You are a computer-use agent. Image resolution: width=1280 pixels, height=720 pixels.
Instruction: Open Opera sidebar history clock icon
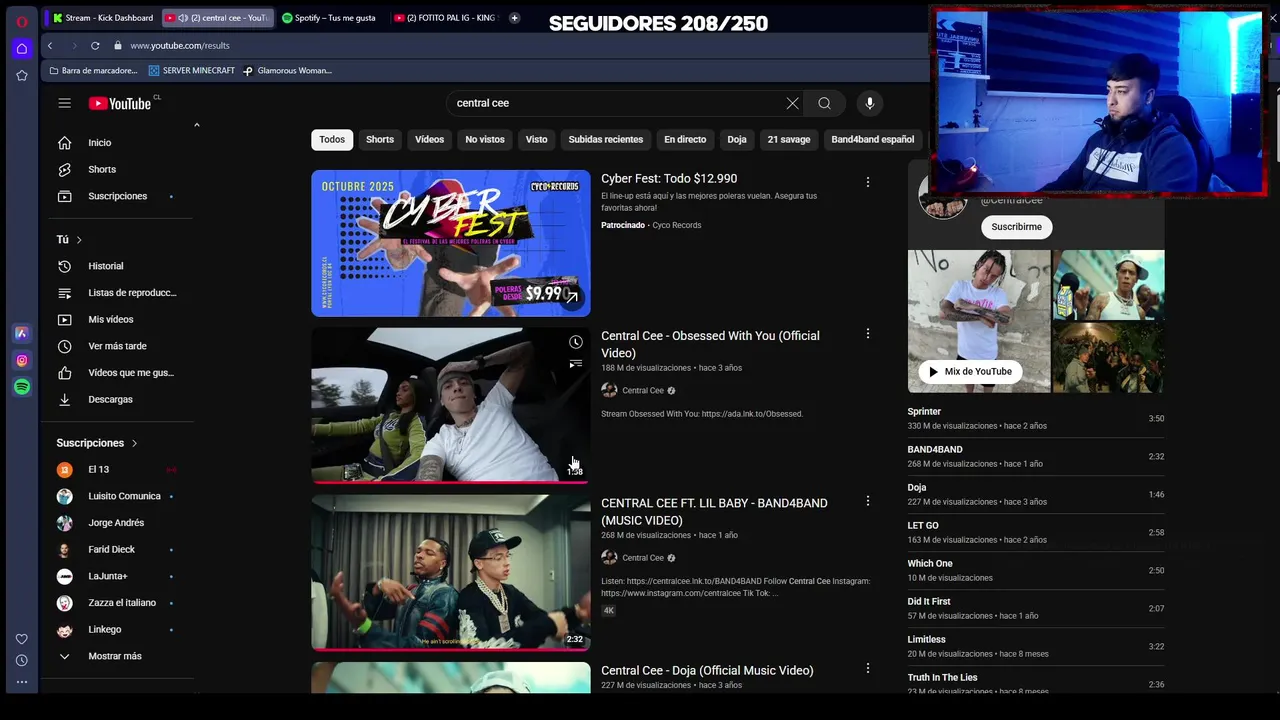21,660
